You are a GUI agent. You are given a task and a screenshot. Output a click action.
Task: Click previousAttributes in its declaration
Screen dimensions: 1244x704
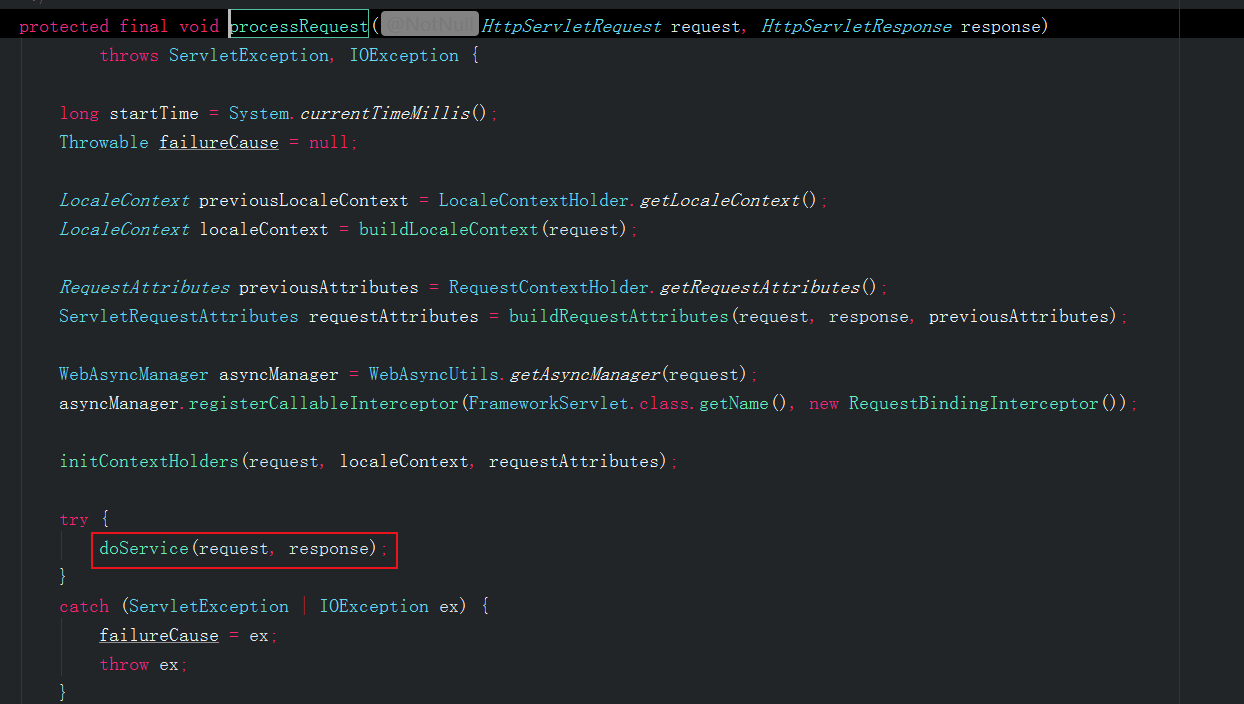[x=328, y=287]
